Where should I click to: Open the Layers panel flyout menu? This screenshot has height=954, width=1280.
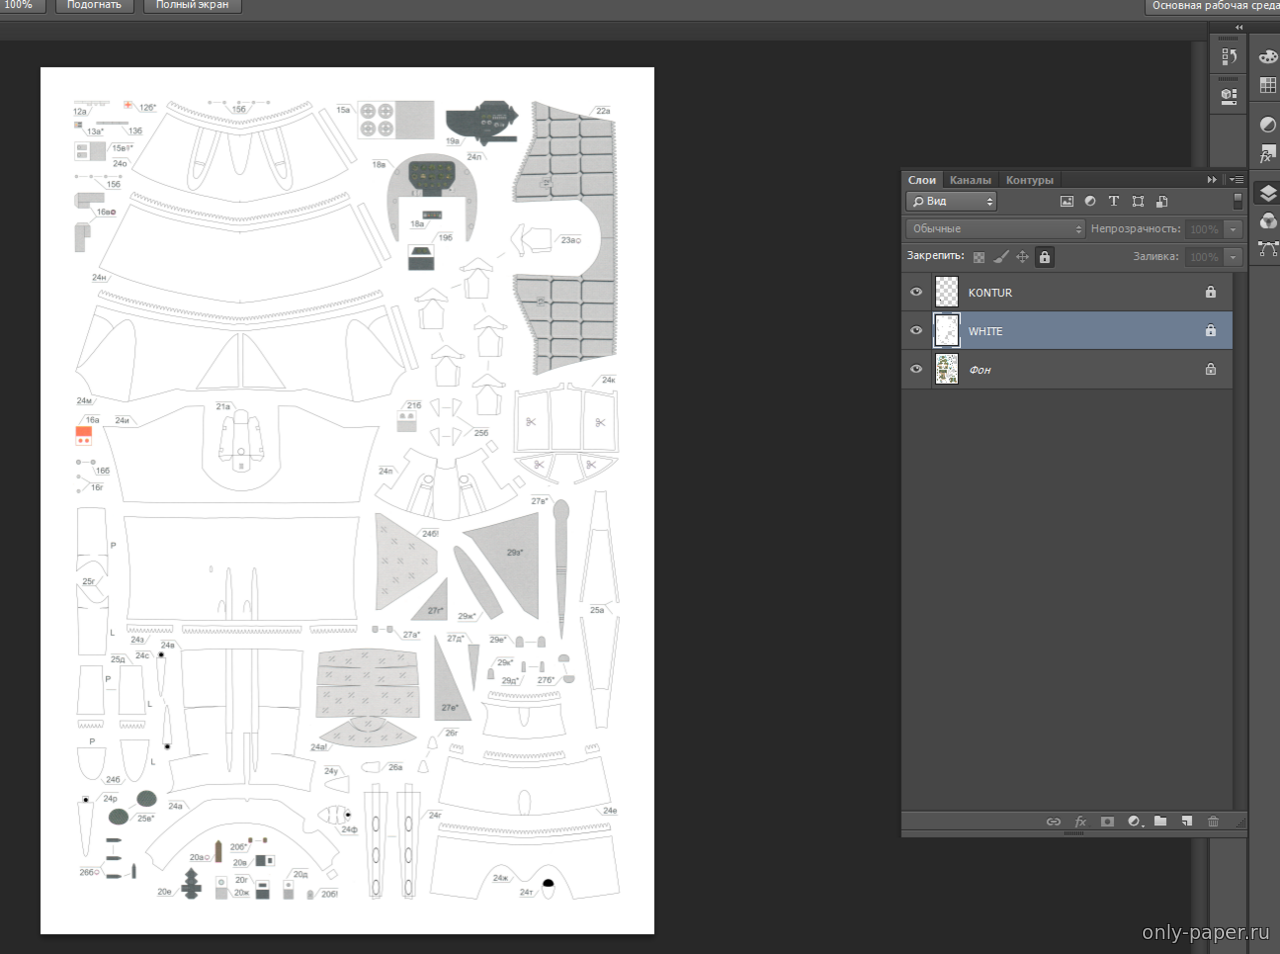point(1237,180)
